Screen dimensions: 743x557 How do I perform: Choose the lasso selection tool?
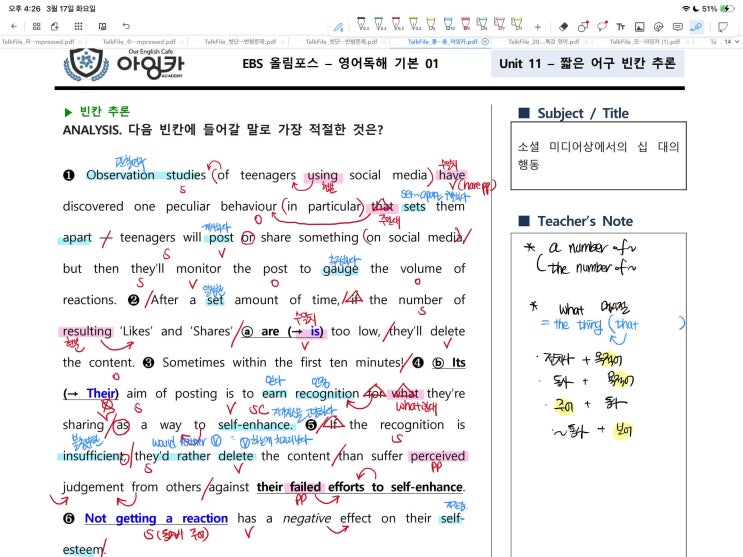click(602, 26)
